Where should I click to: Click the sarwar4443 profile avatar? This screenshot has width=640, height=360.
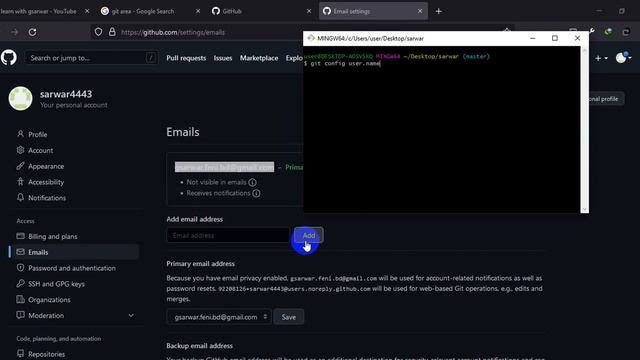tap(20, 98)
